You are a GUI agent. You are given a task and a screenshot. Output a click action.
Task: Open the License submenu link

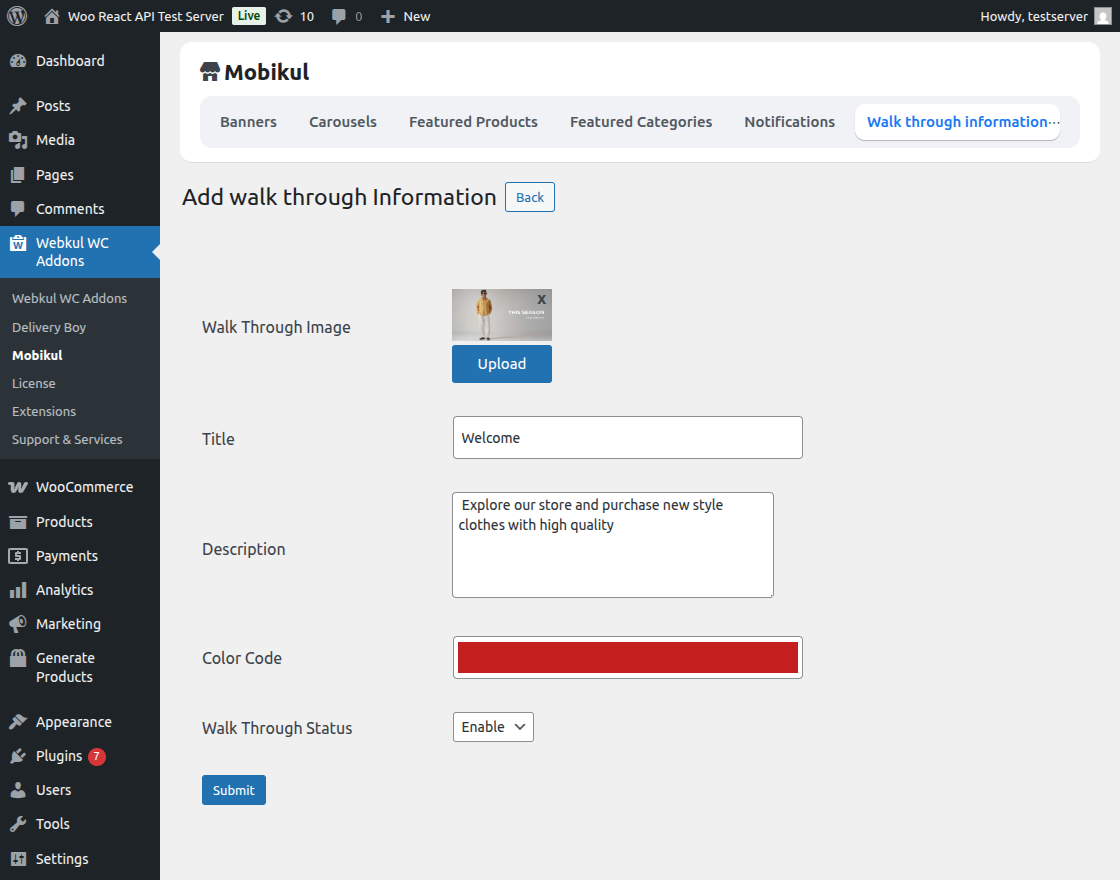tap(34, 384)
